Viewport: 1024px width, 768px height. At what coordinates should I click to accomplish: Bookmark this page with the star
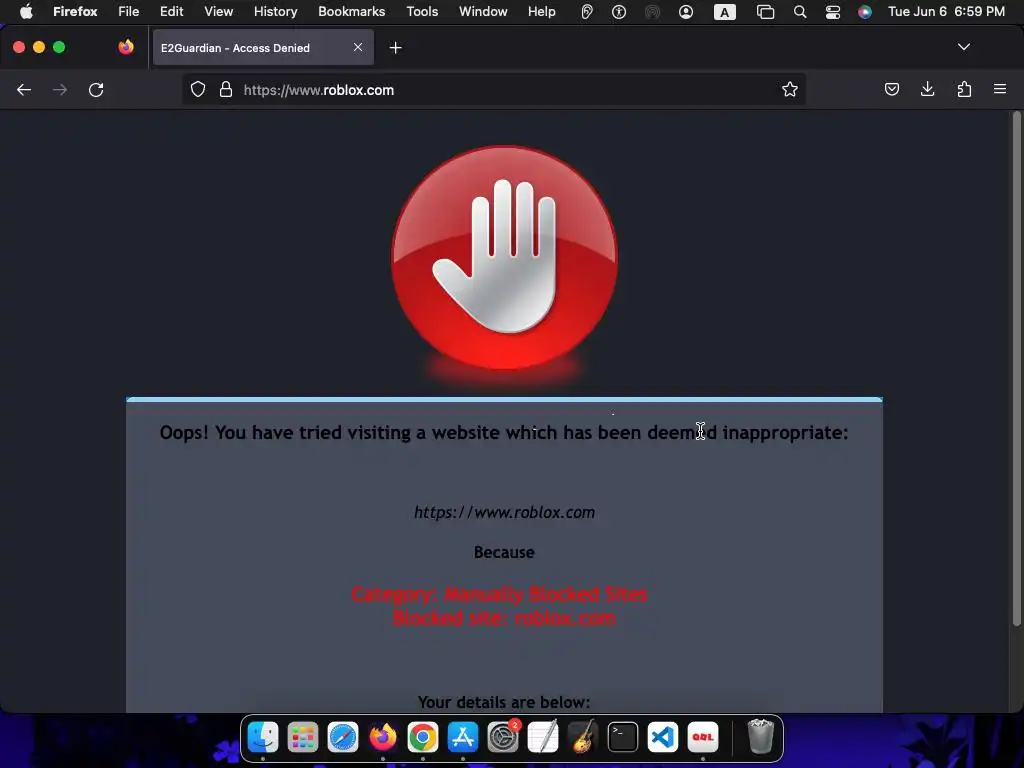(x=790, y=89)
